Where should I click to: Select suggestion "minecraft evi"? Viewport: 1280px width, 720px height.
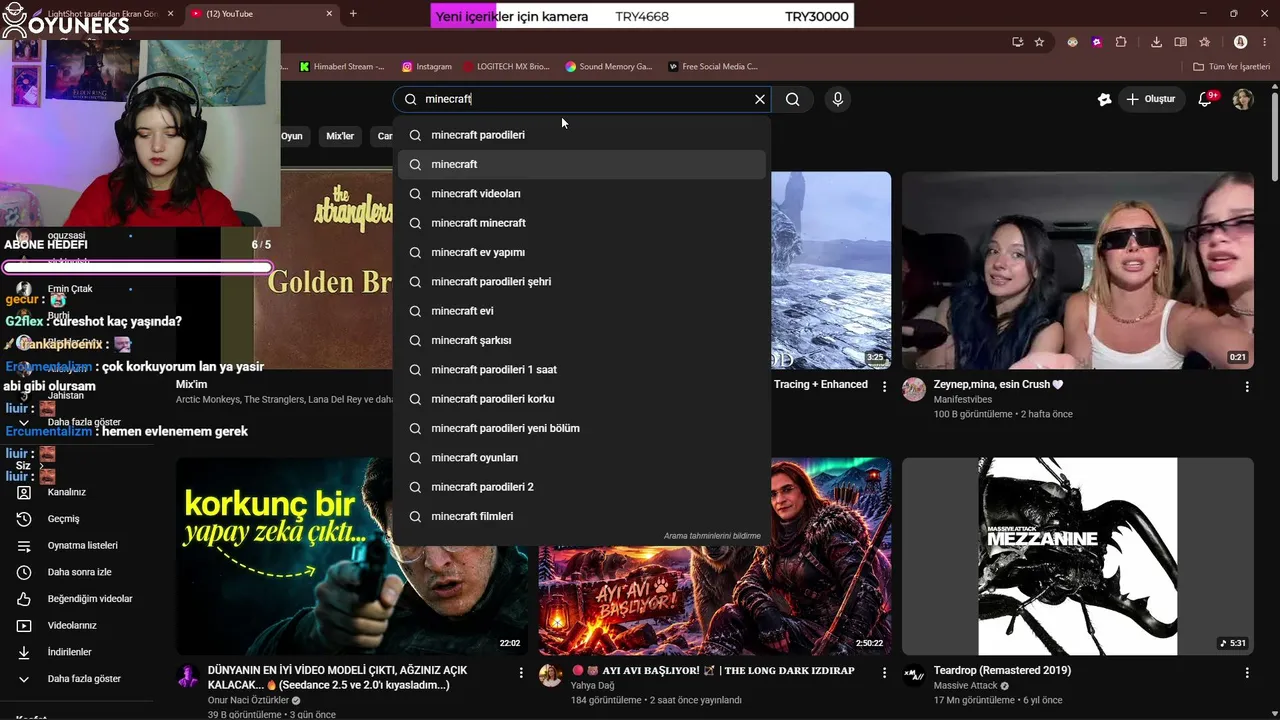pyautogui.click(x=582, y=311)
